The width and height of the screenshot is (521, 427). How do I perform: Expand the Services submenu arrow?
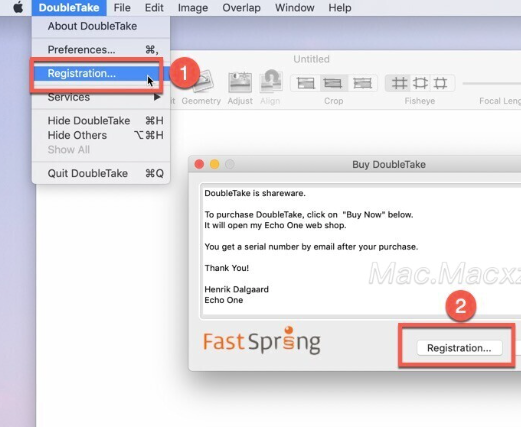(x=157, y=97)
